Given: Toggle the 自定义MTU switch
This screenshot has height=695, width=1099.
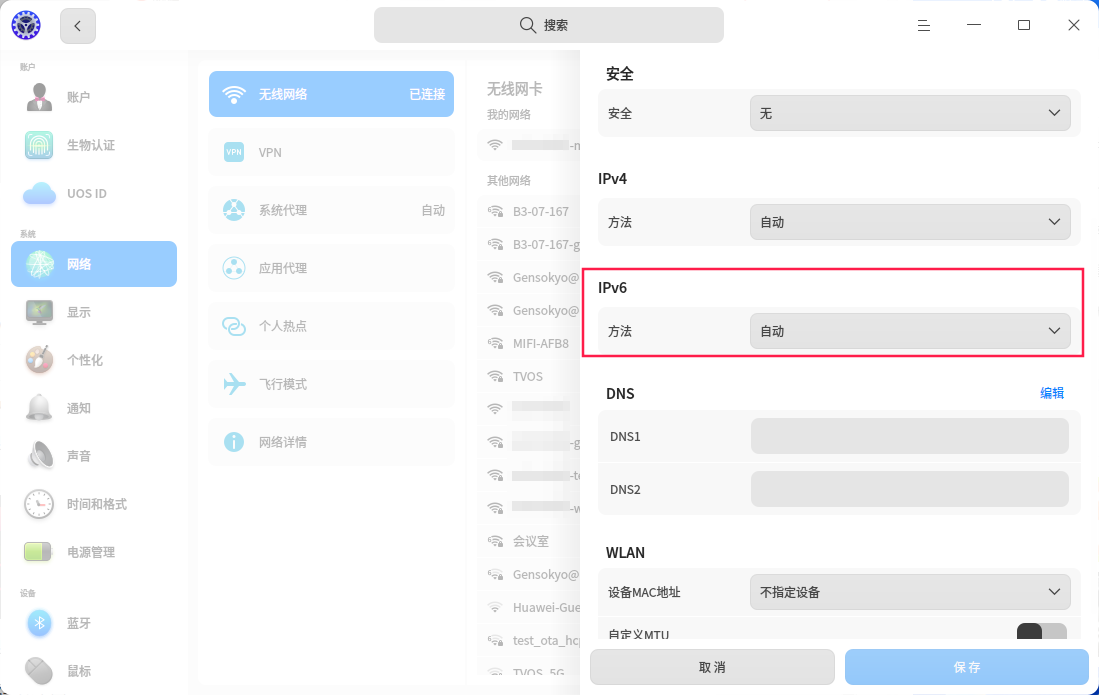Looking at the screenshot, I should (1042, 631).
